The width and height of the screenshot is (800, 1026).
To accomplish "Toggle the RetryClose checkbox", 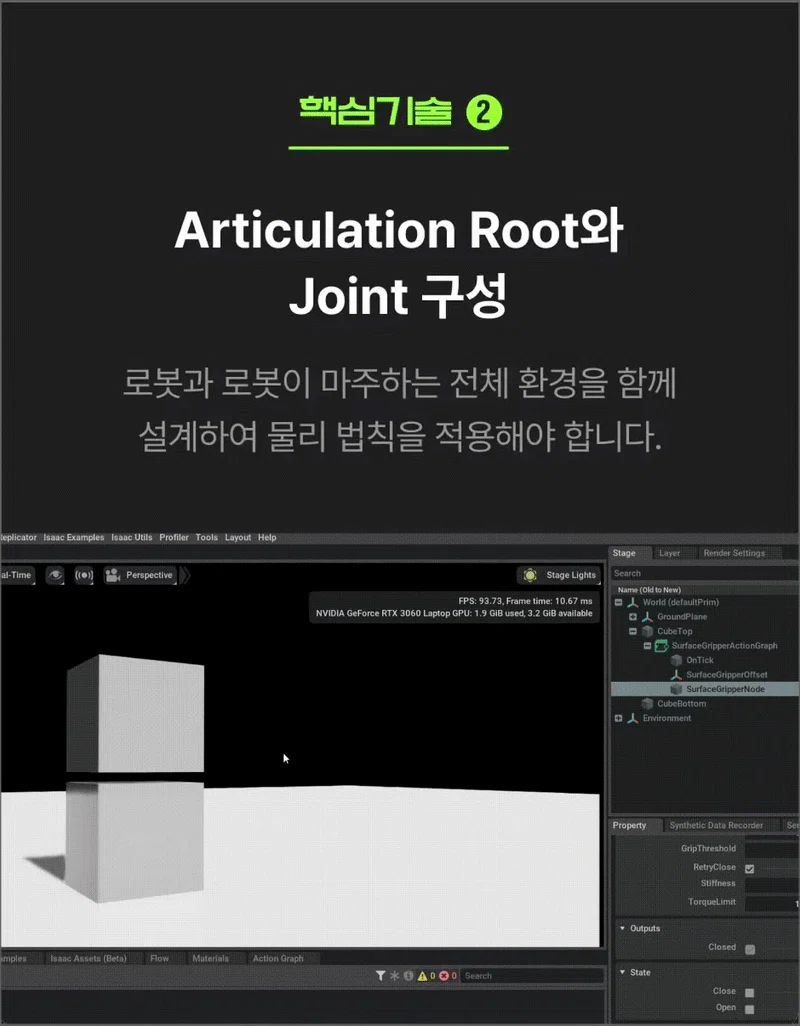I will click(x=750, y=868).
